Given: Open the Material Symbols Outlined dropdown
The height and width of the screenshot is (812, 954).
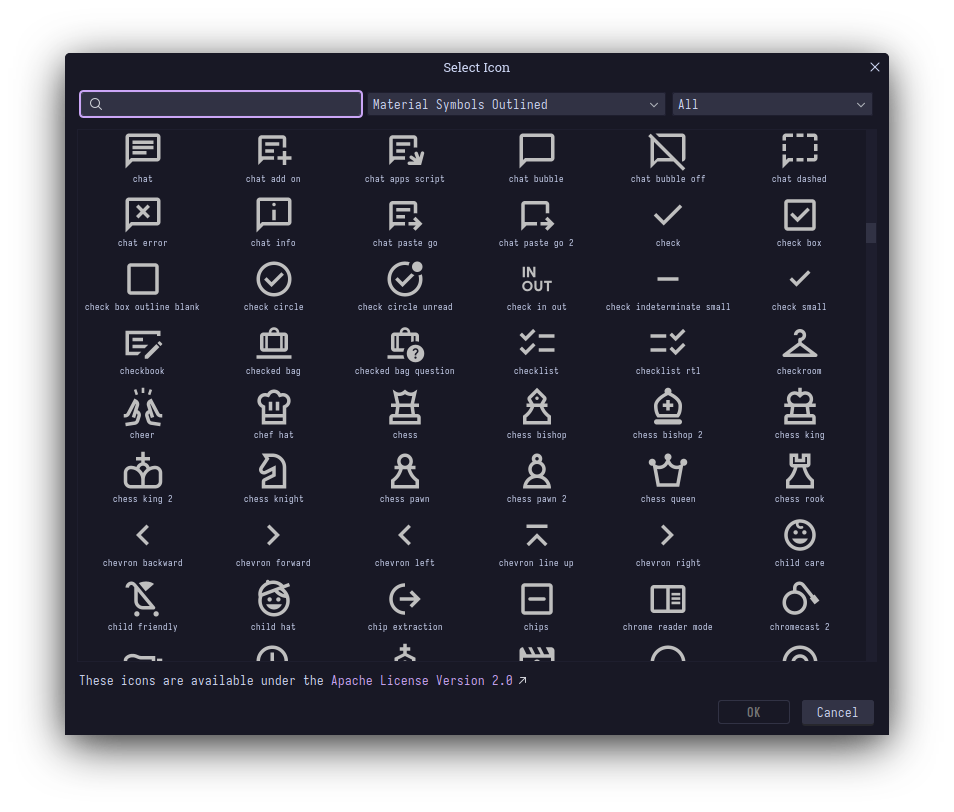Looking at the screenshot, I should pyautogui.click(x=516, y=105).
